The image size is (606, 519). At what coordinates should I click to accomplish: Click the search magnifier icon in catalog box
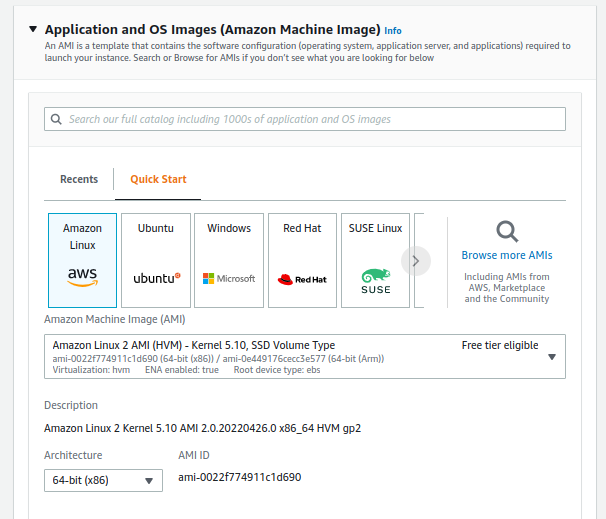click(56, 119)
